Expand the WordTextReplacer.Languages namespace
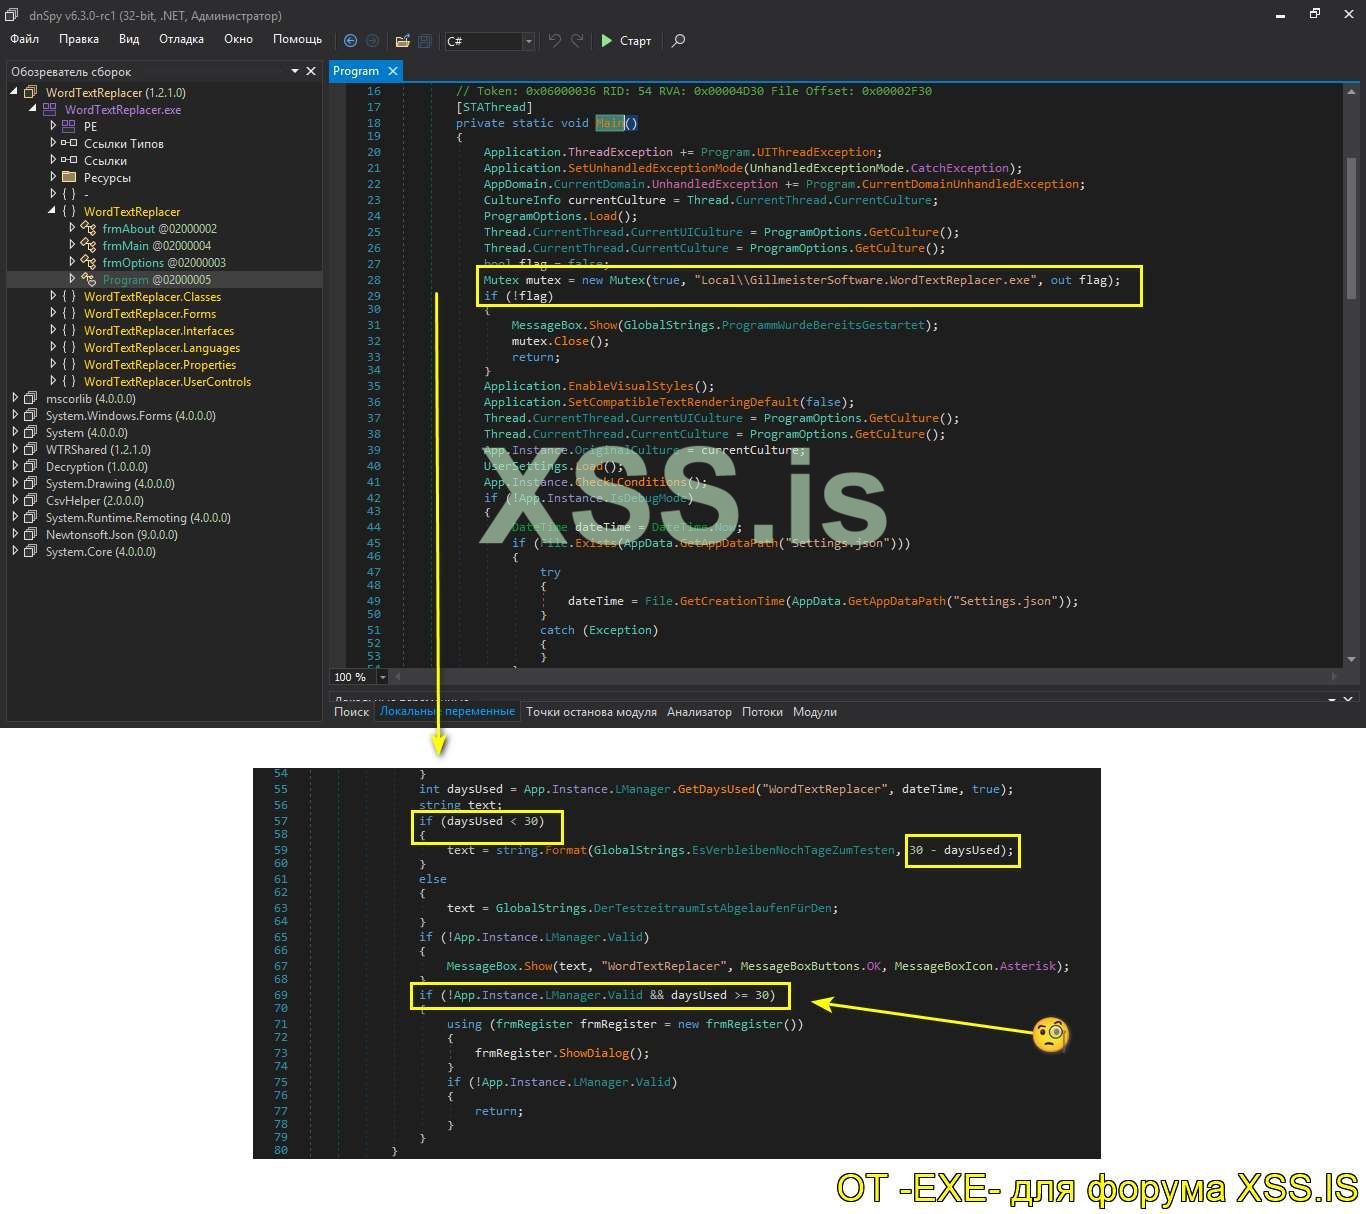The image size is (1366, 1214). coord(53,347)
